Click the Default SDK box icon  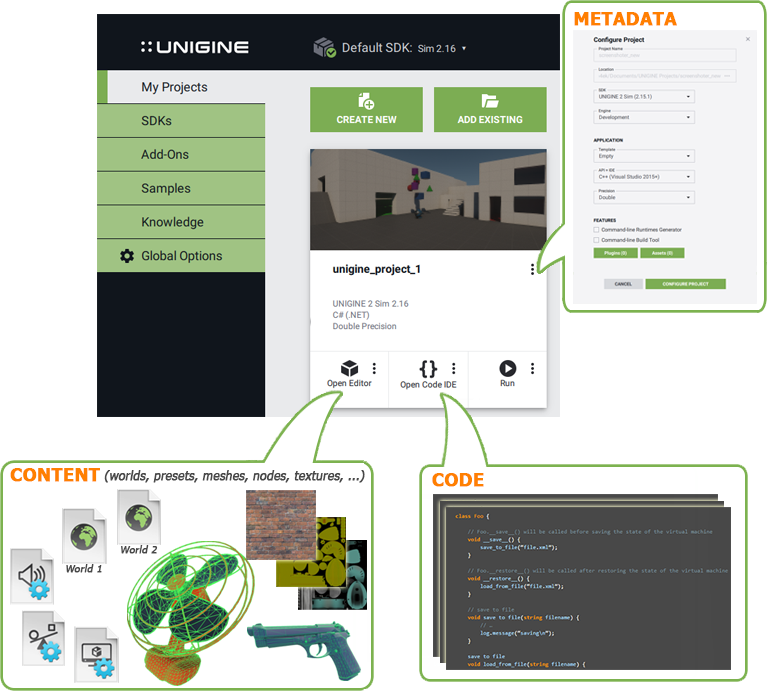point(324,47)
